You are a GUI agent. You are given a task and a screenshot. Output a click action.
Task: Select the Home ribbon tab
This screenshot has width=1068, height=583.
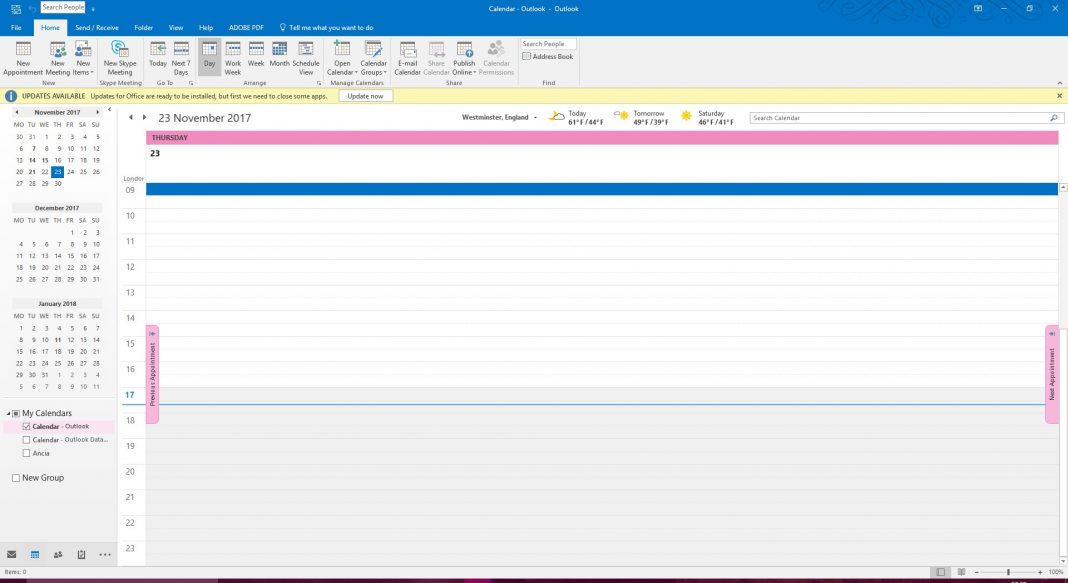click(50, 28)
